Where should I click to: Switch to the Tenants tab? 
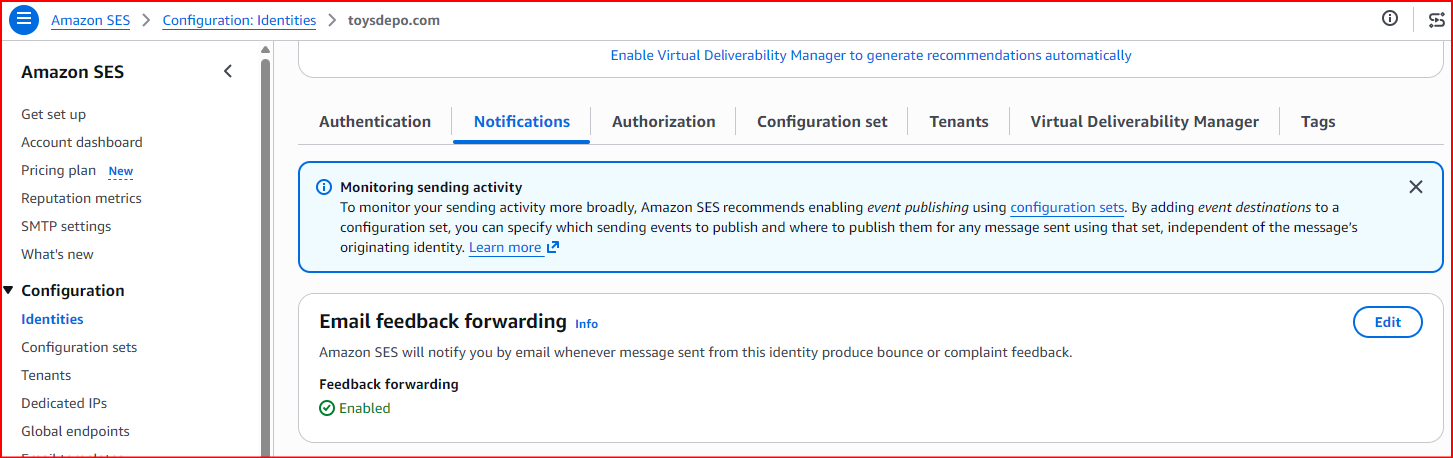959,122
